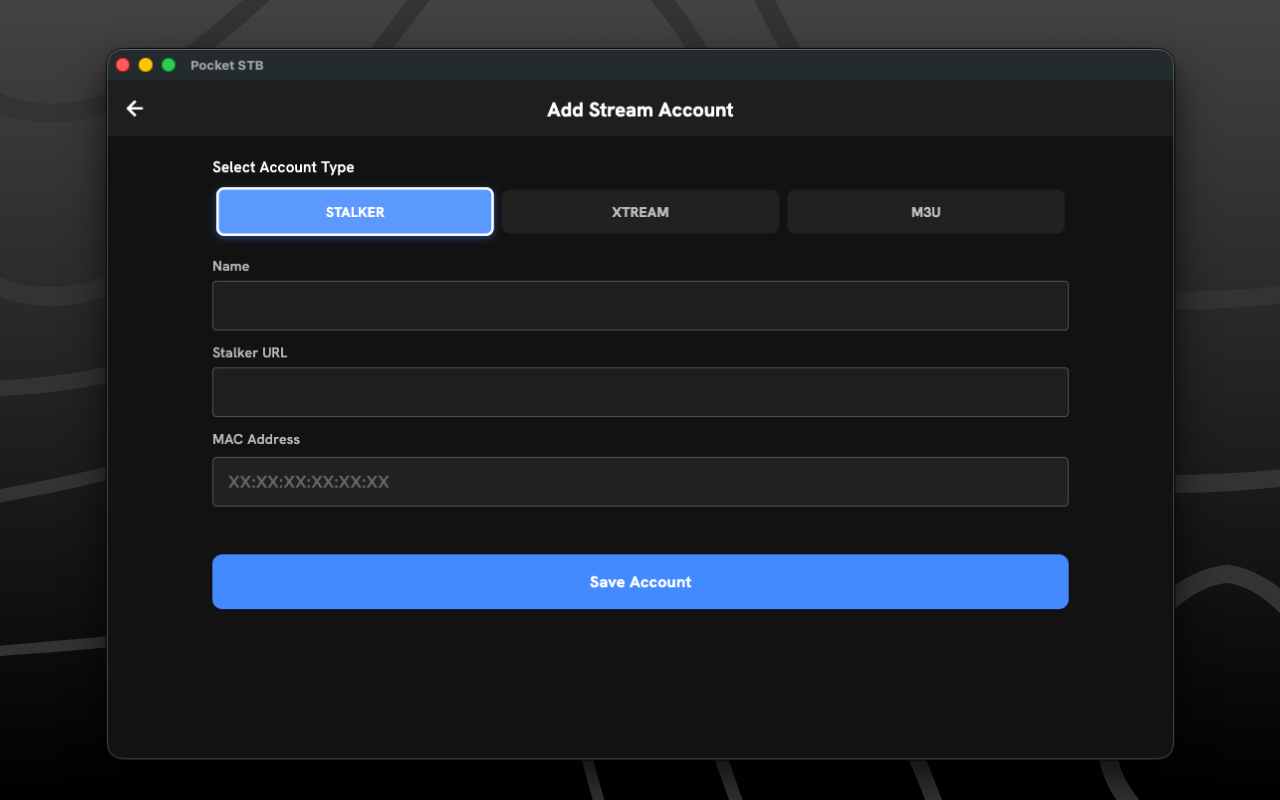
Task: Click the Name field label
Action: click(x=231, y=266)
